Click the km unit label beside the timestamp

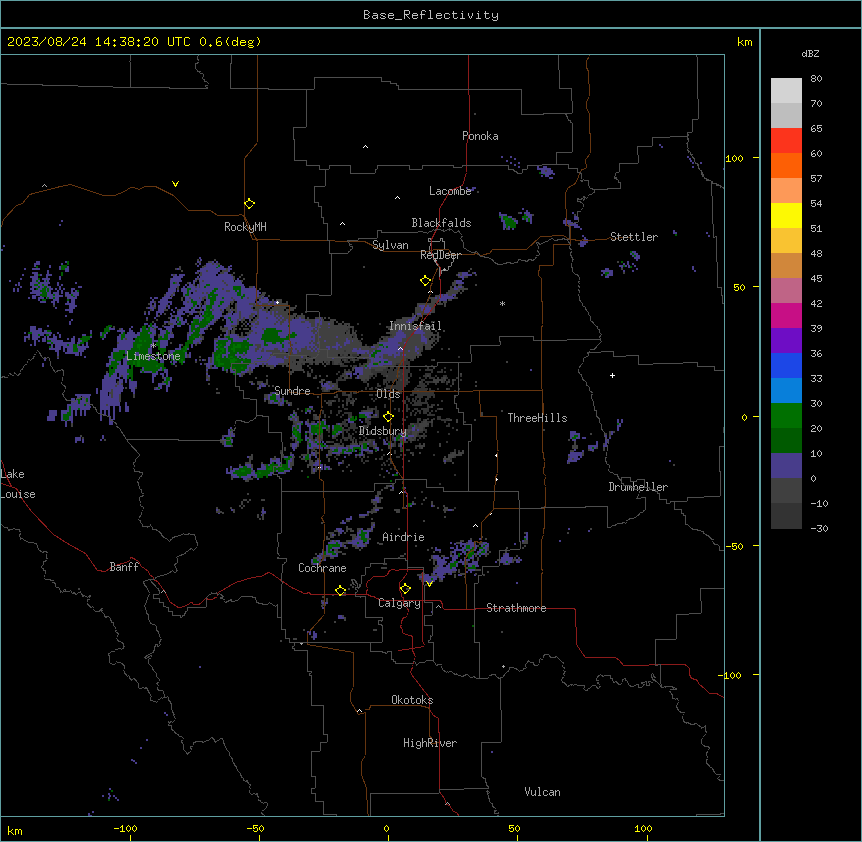pos(745,42)
